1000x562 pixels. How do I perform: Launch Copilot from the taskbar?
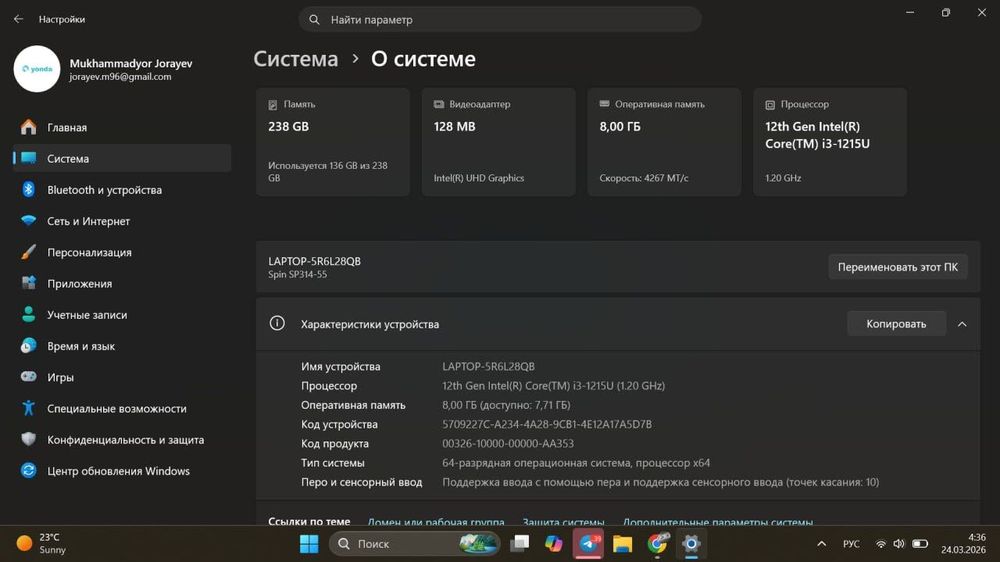pos(554,544)
